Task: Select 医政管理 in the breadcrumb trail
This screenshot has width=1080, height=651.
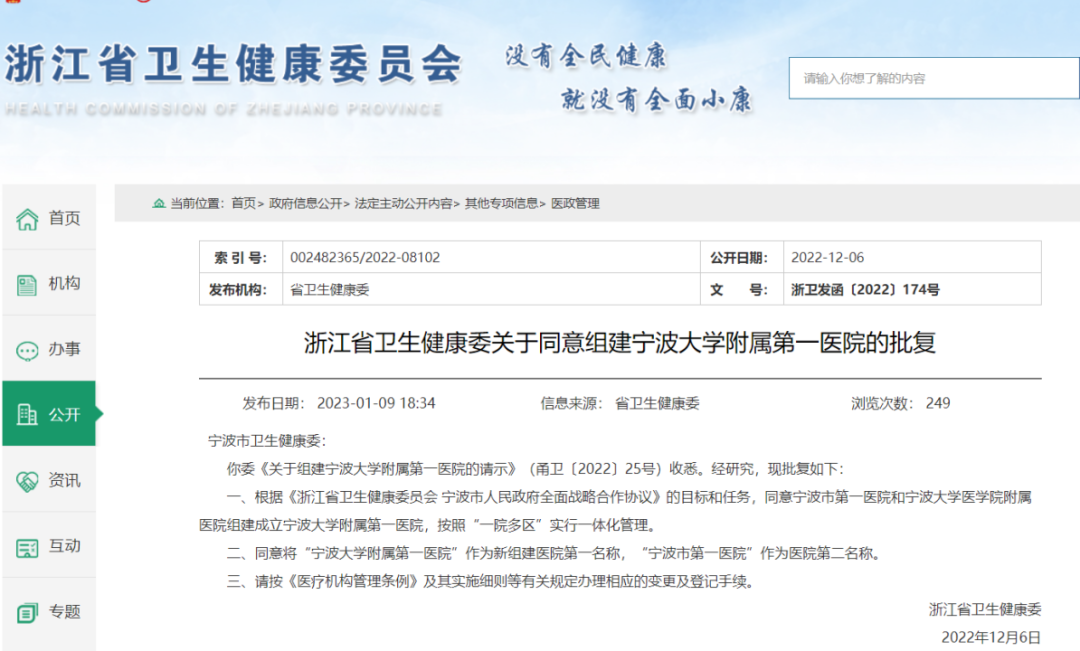Action: tap(575, 203)
